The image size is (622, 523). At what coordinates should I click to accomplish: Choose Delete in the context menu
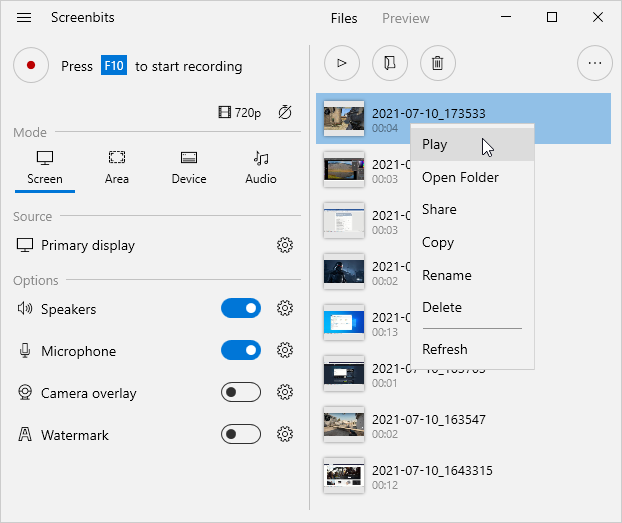tap(472, 308)
